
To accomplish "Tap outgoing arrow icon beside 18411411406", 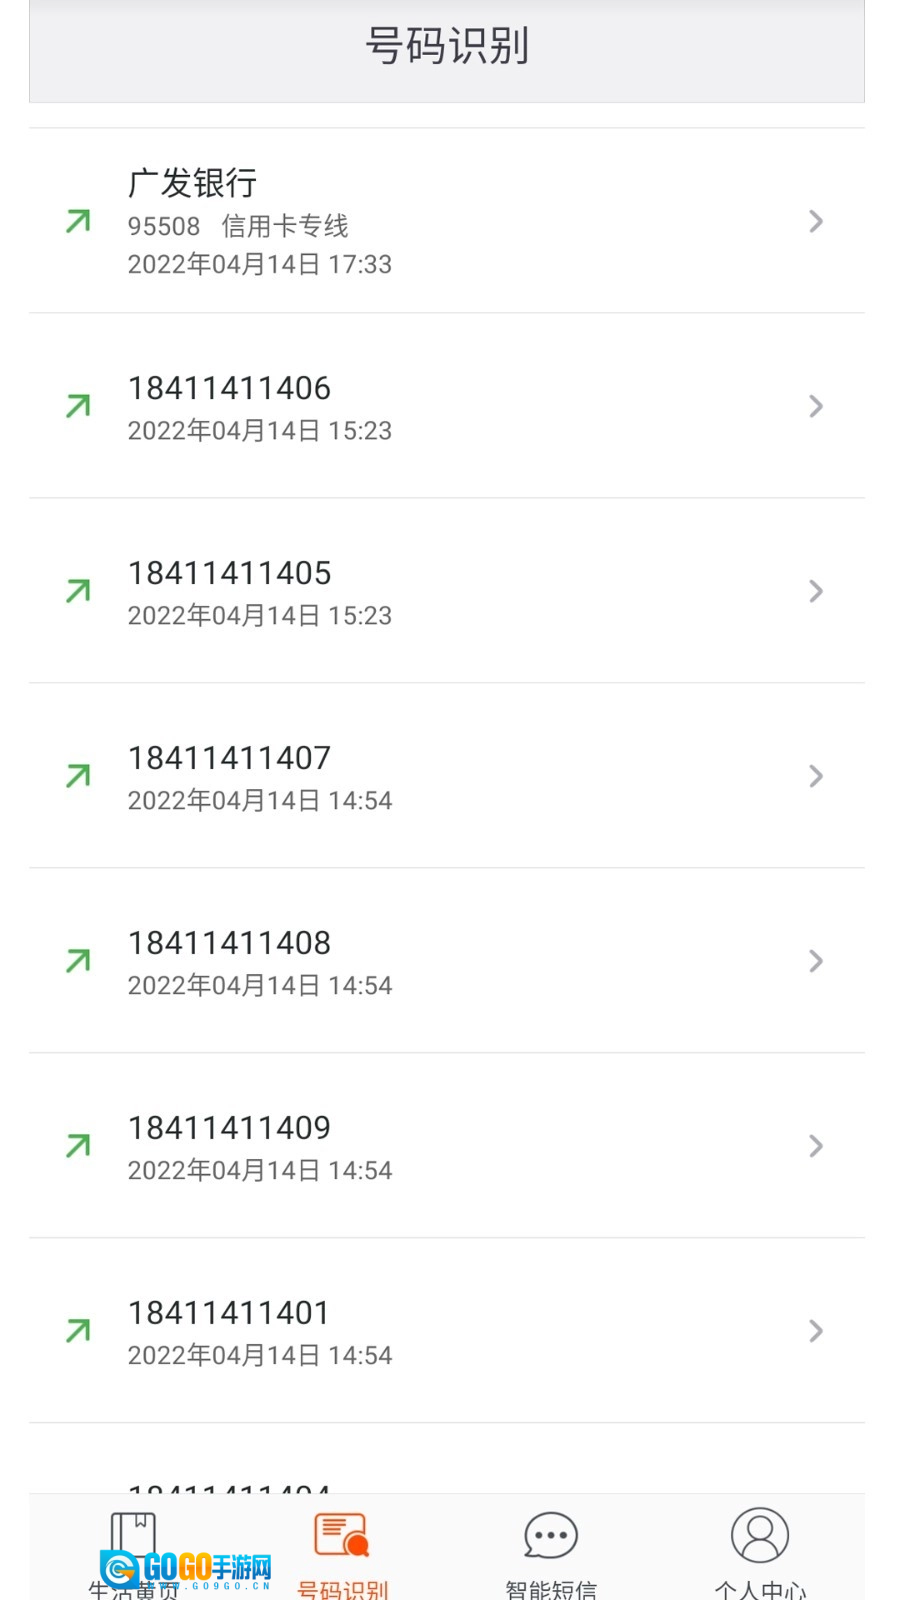I will pos(78,406).
